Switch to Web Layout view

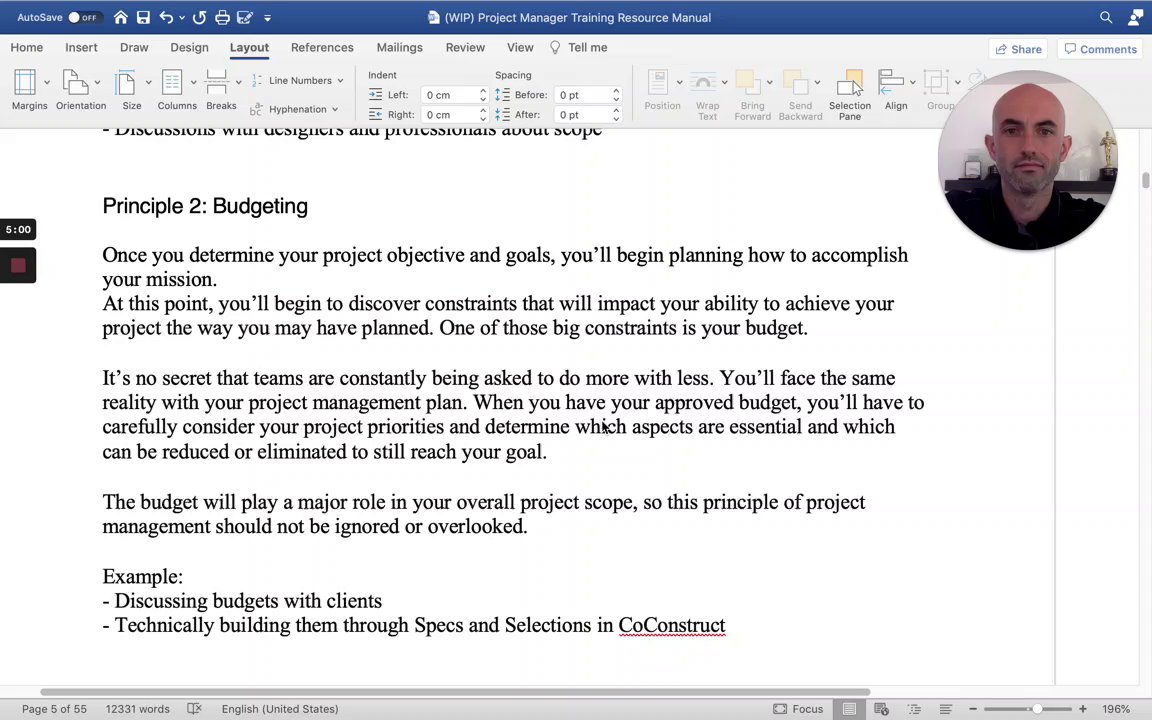click(x=882, y=709)
